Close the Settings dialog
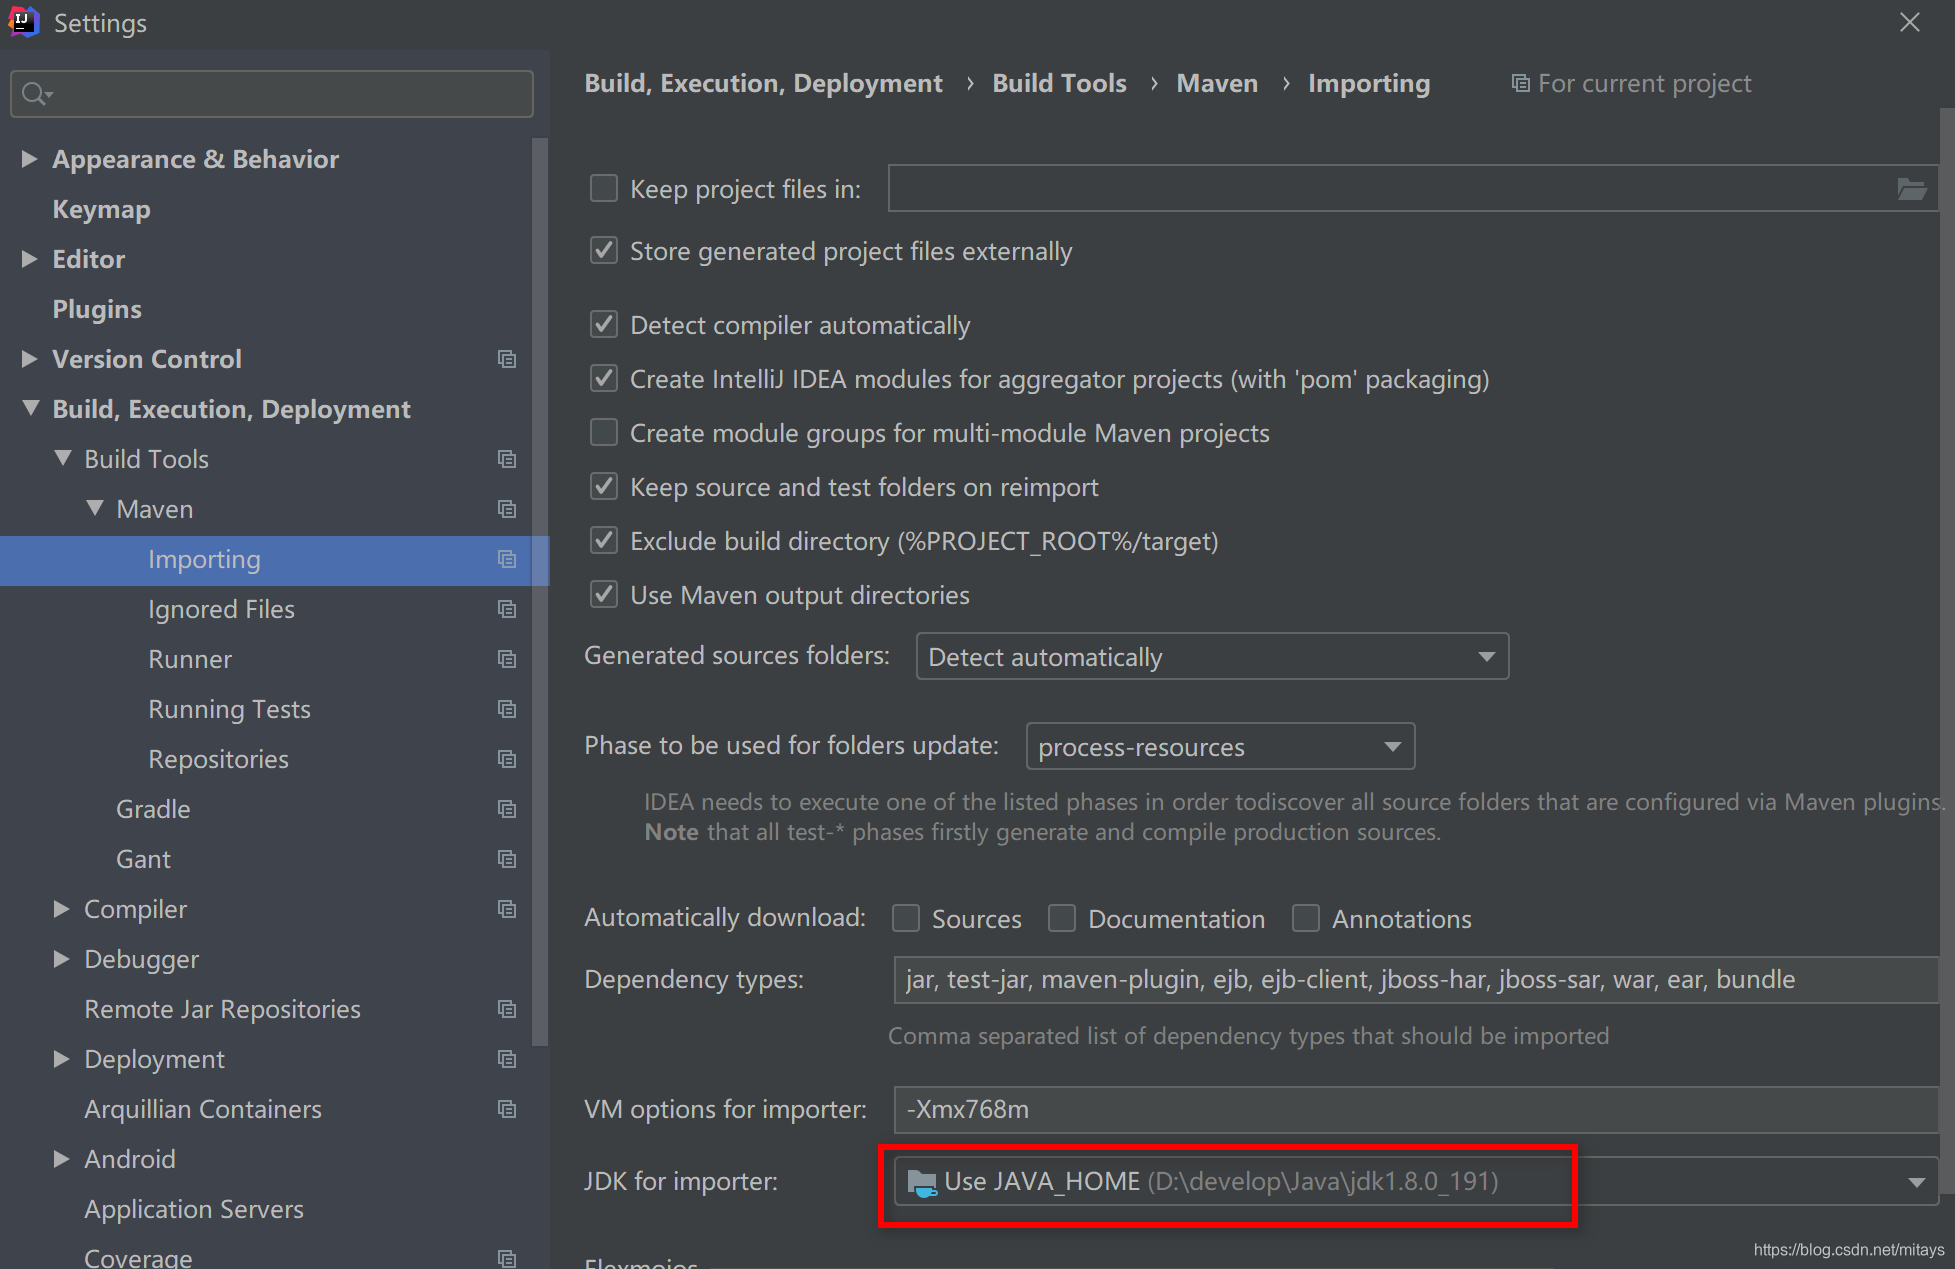The height and width of the screenshot is (1269, 1955). coord(1910,22)
